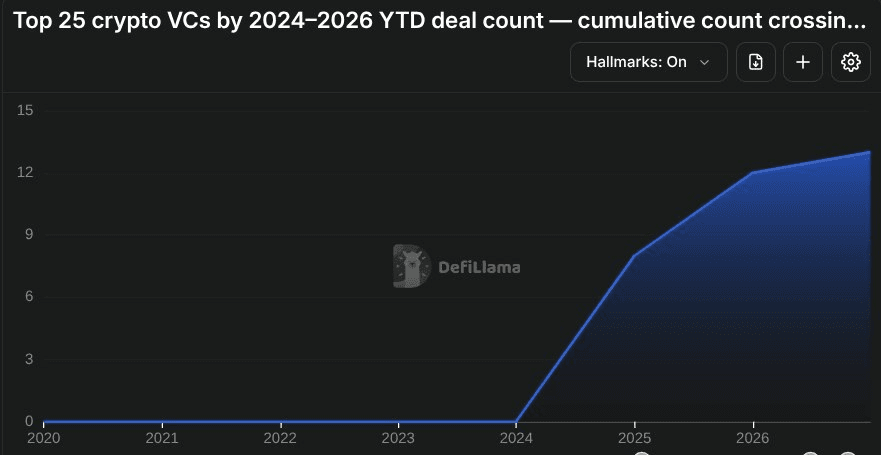Viewport: 881px width, 455px height.
Task: Click the DefiLlama llama logo watermark
Action: [x=412, y=266]
